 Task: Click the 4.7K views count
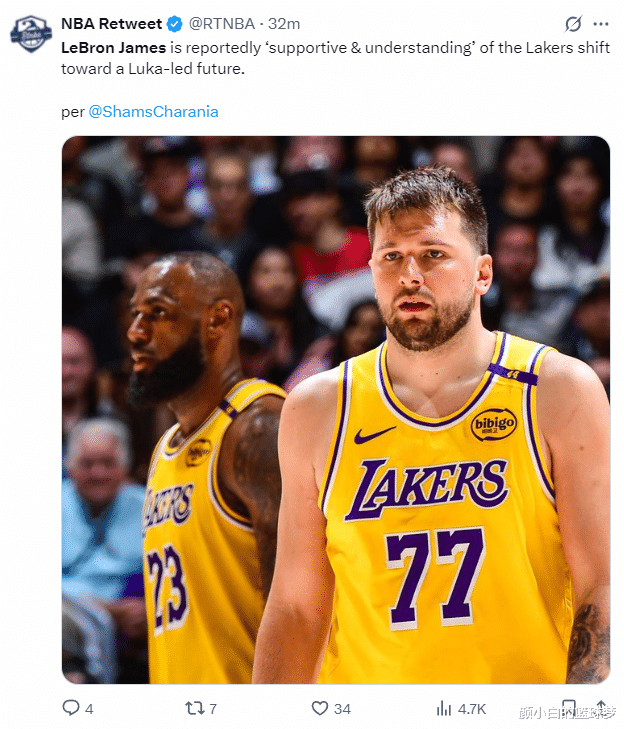point(471,709)
